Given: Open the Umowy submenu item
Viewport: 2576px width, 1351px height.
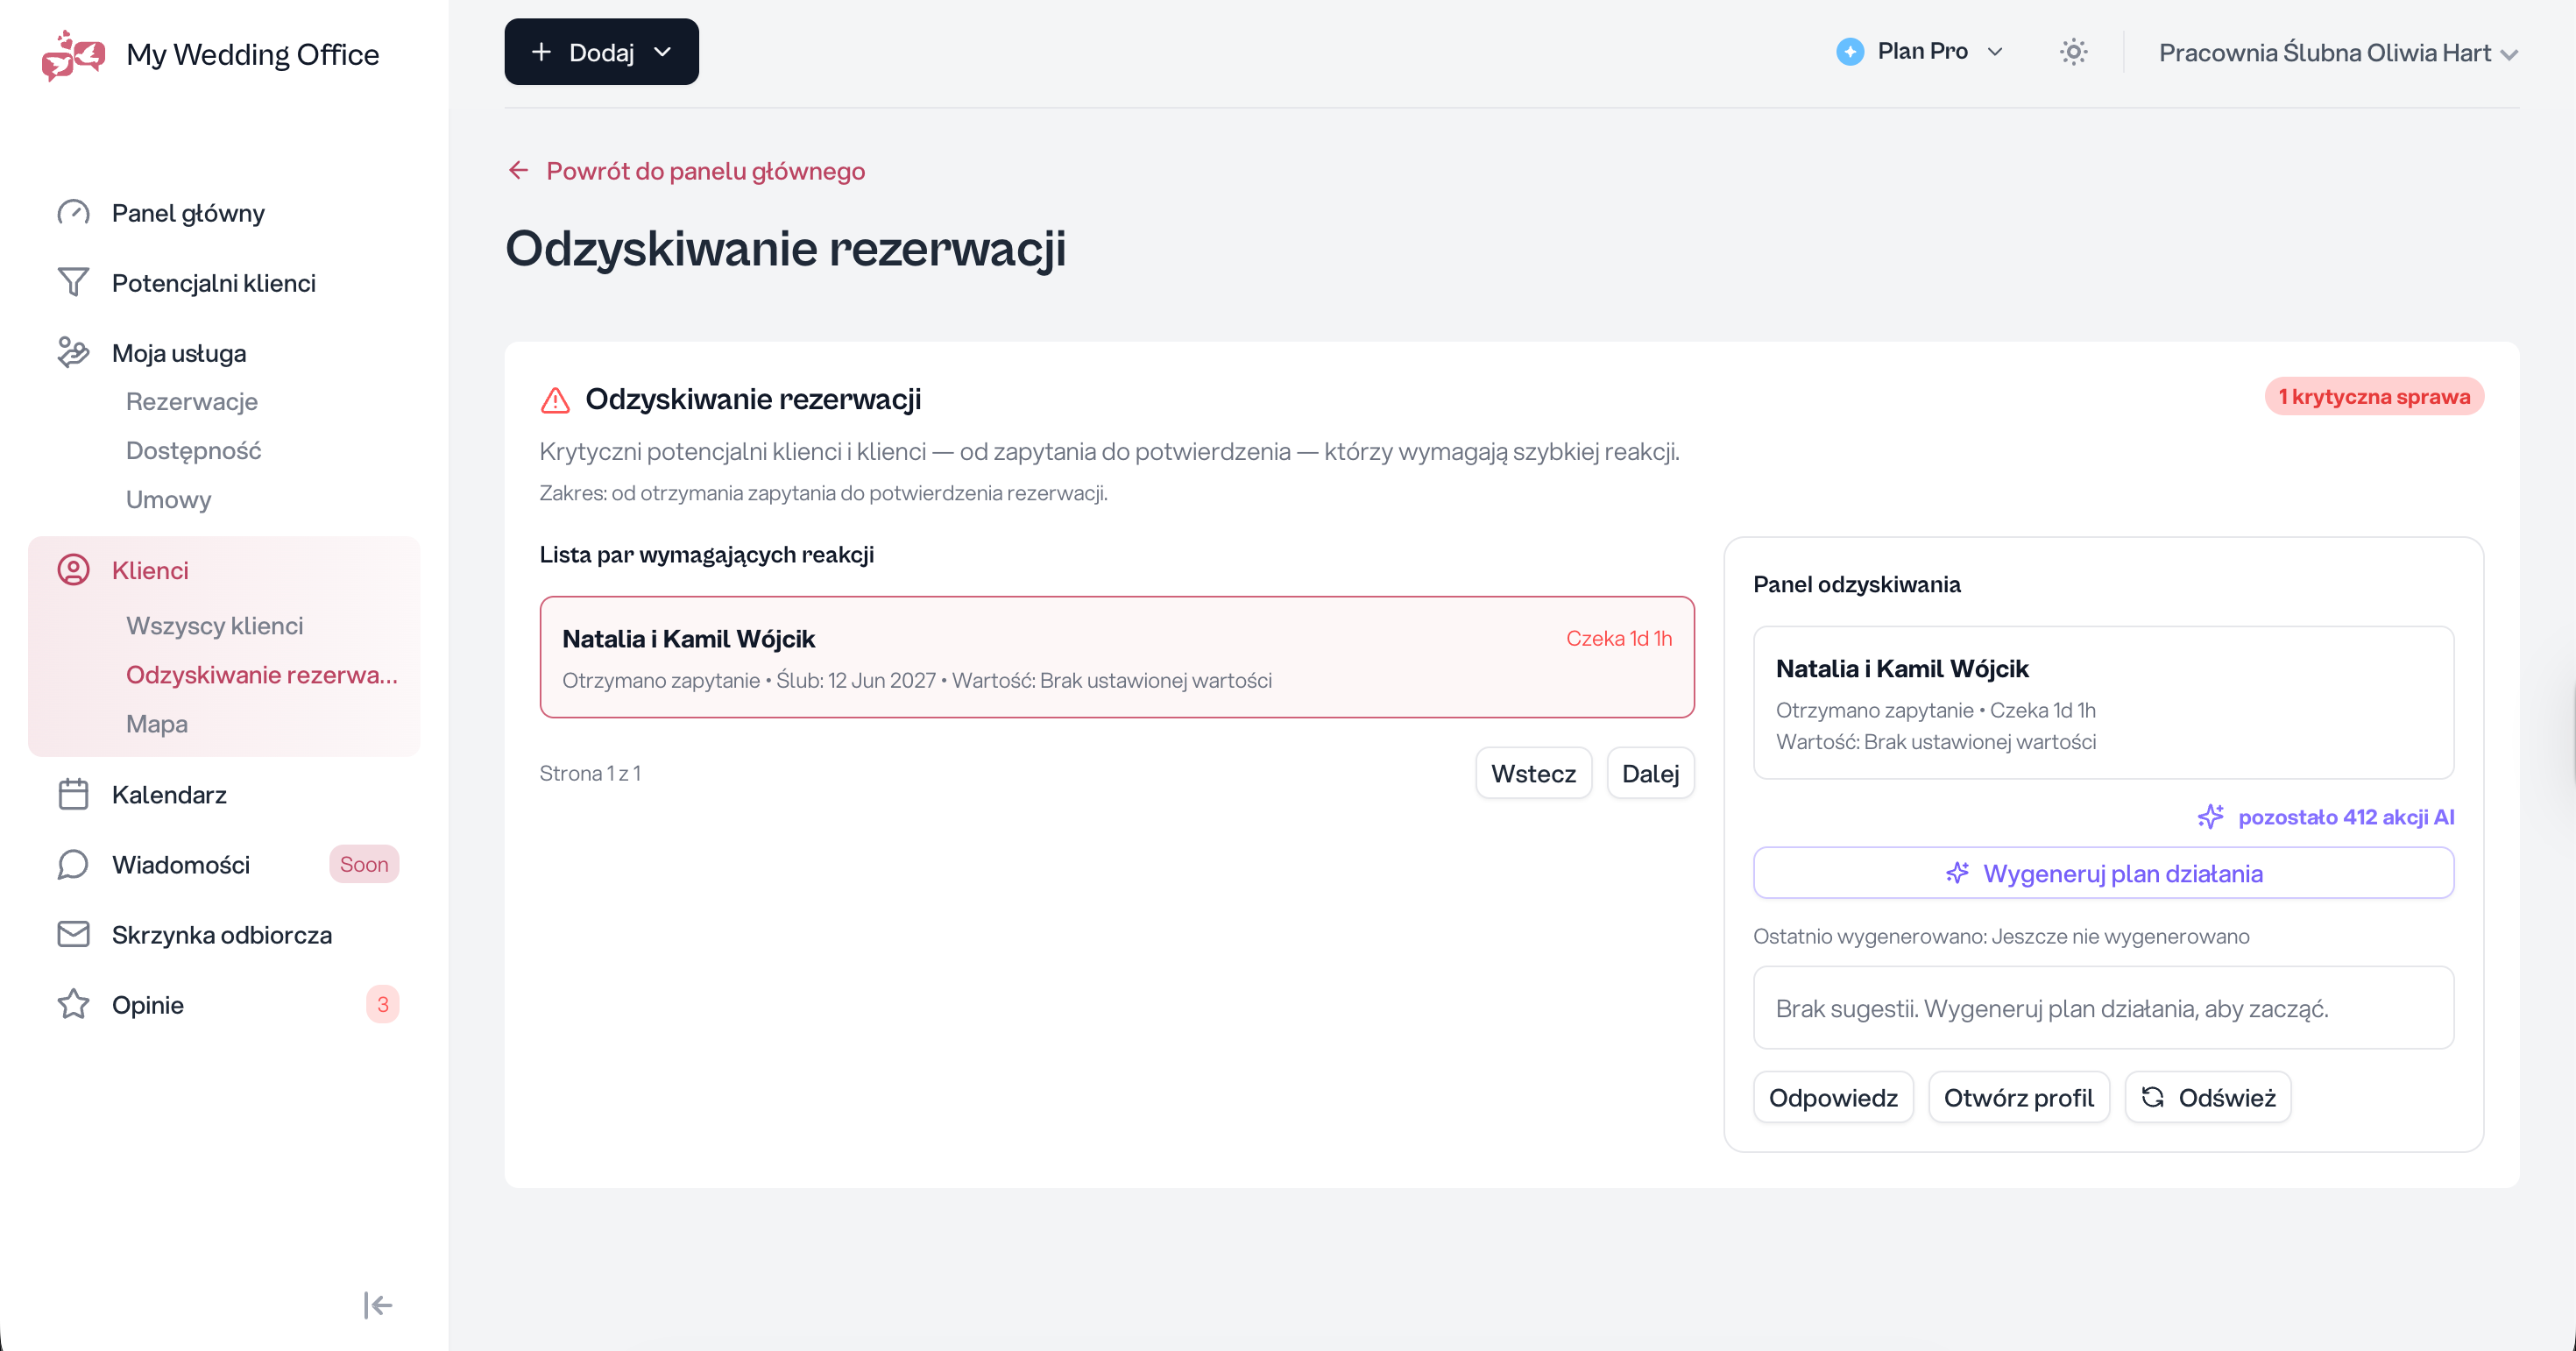Looking at the screenshot, I should click(x=169, y=500).
